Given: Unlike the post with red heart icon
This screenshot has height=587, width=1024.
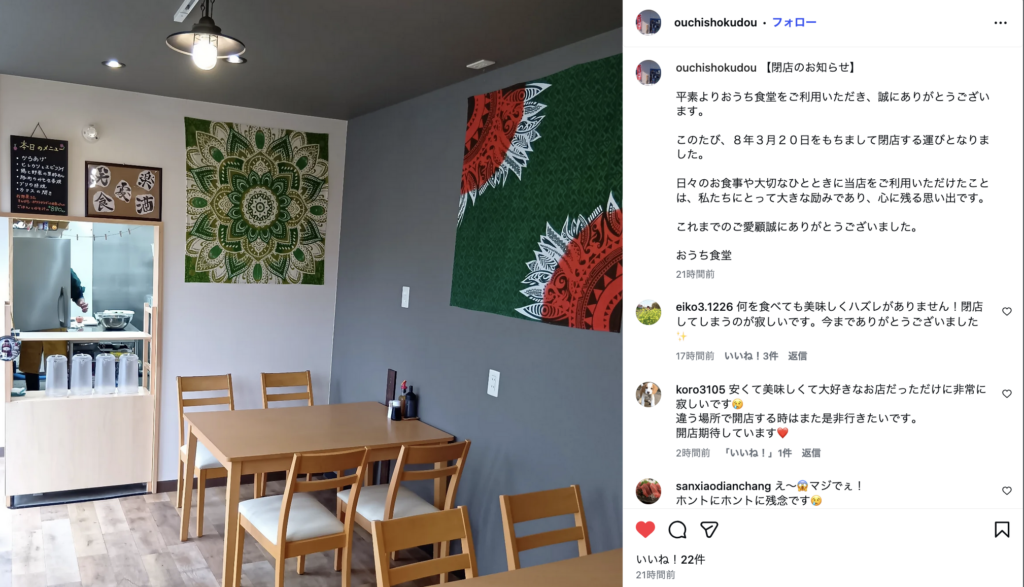Looking at the screenshot, I should (x=645, y=529).
